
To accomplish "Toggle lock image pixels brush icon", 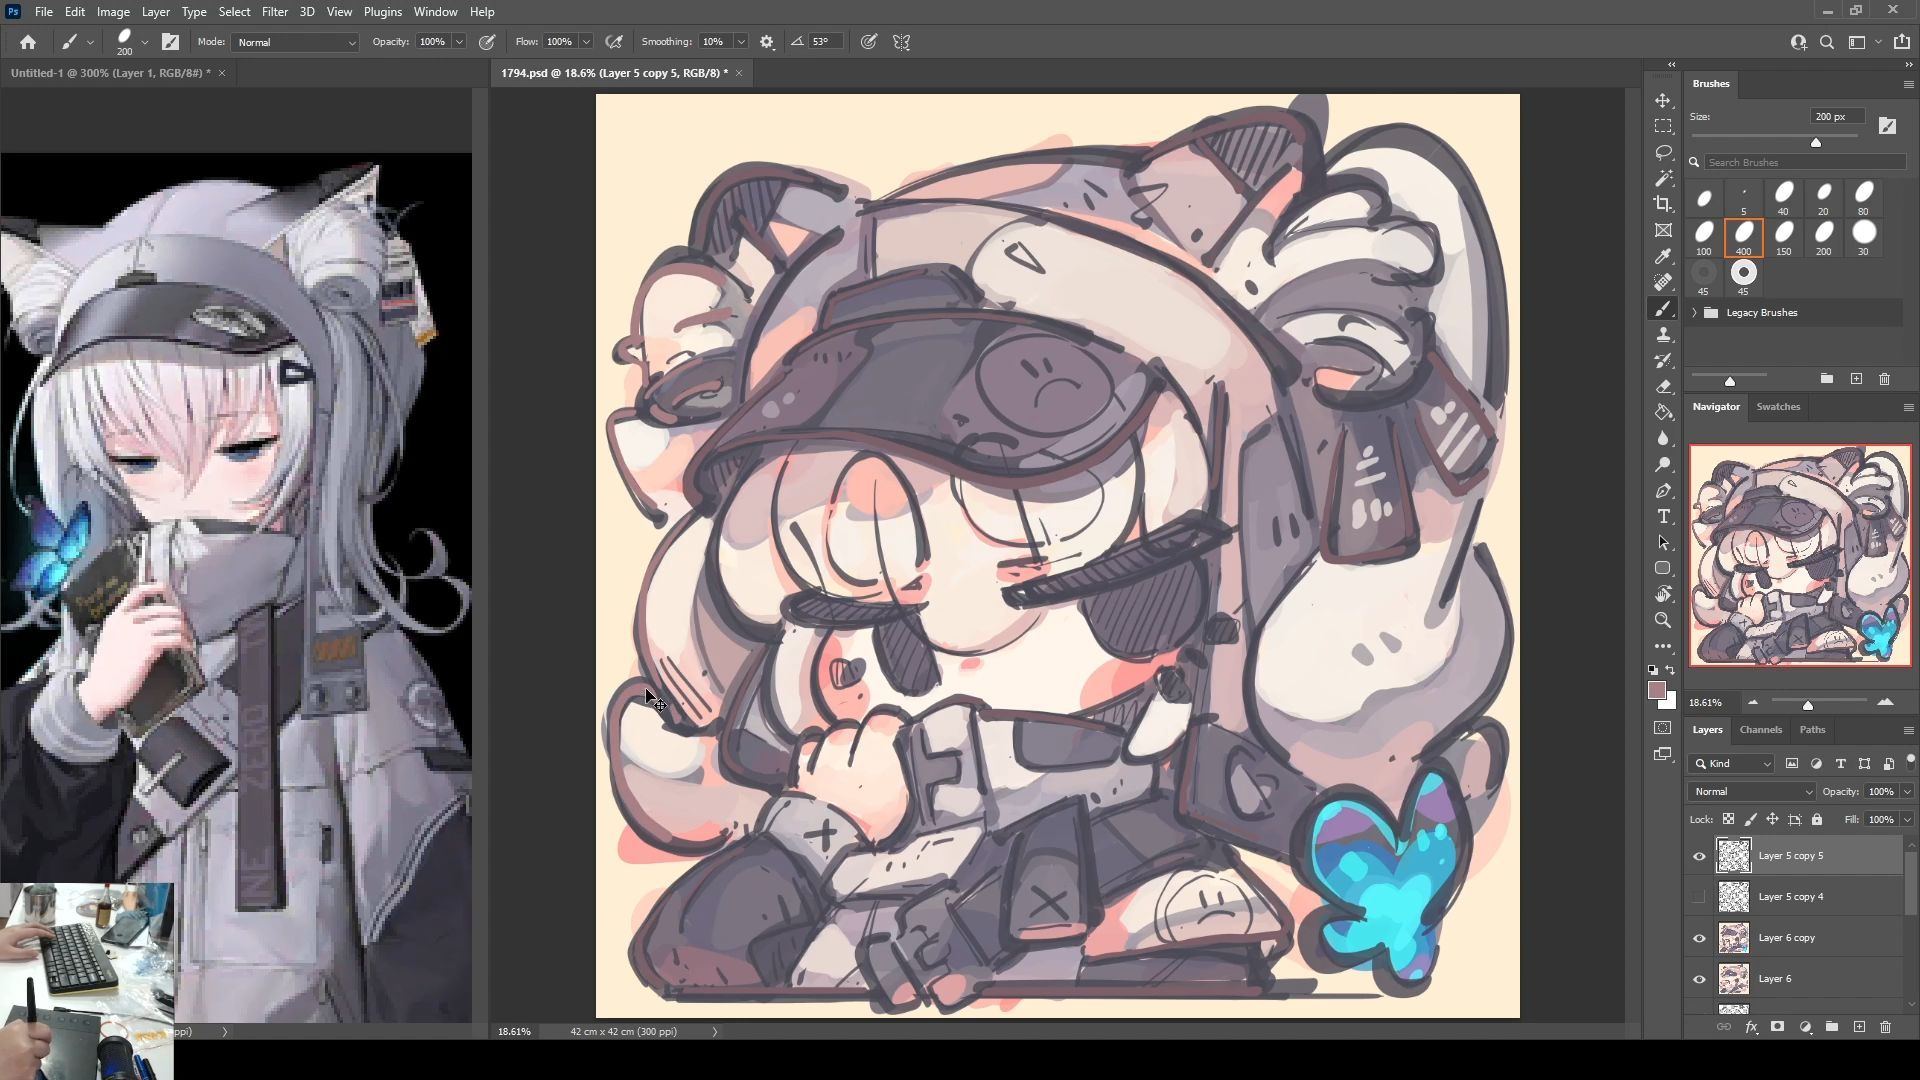I will 1750,820.
